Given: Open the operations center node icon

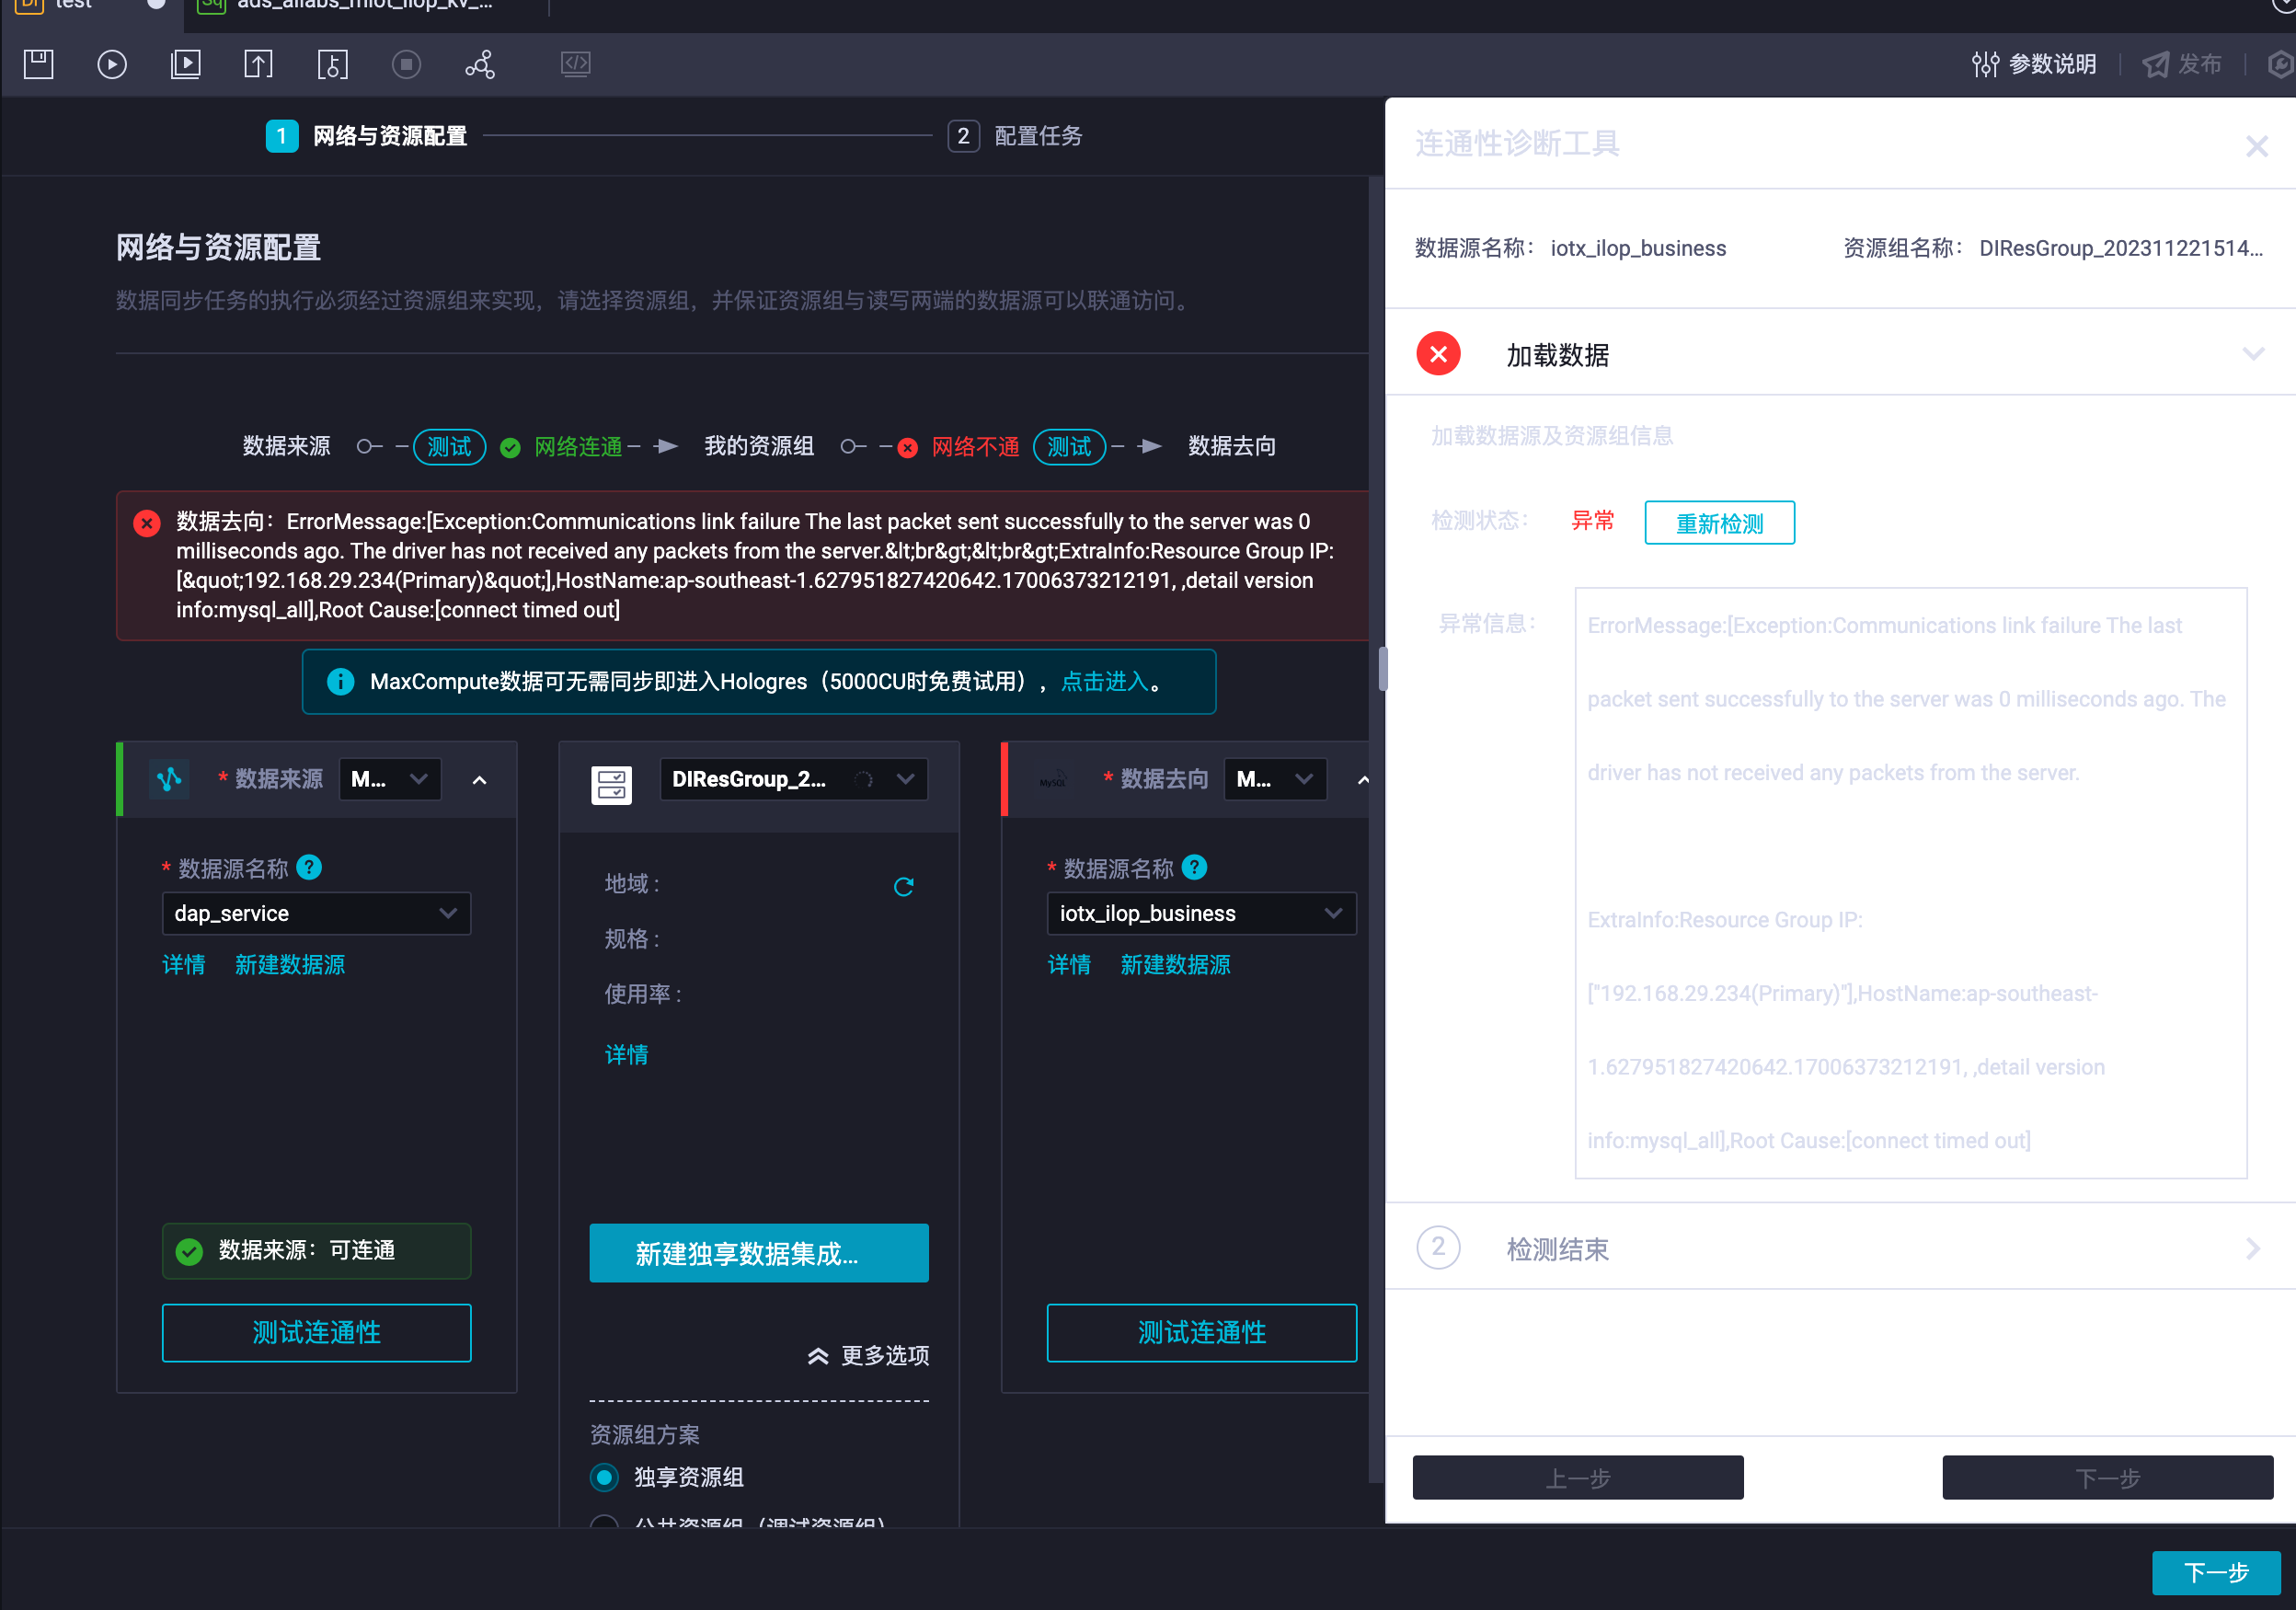Looking at the screenshot, I should pyautogui.click(x=480, y=65).
